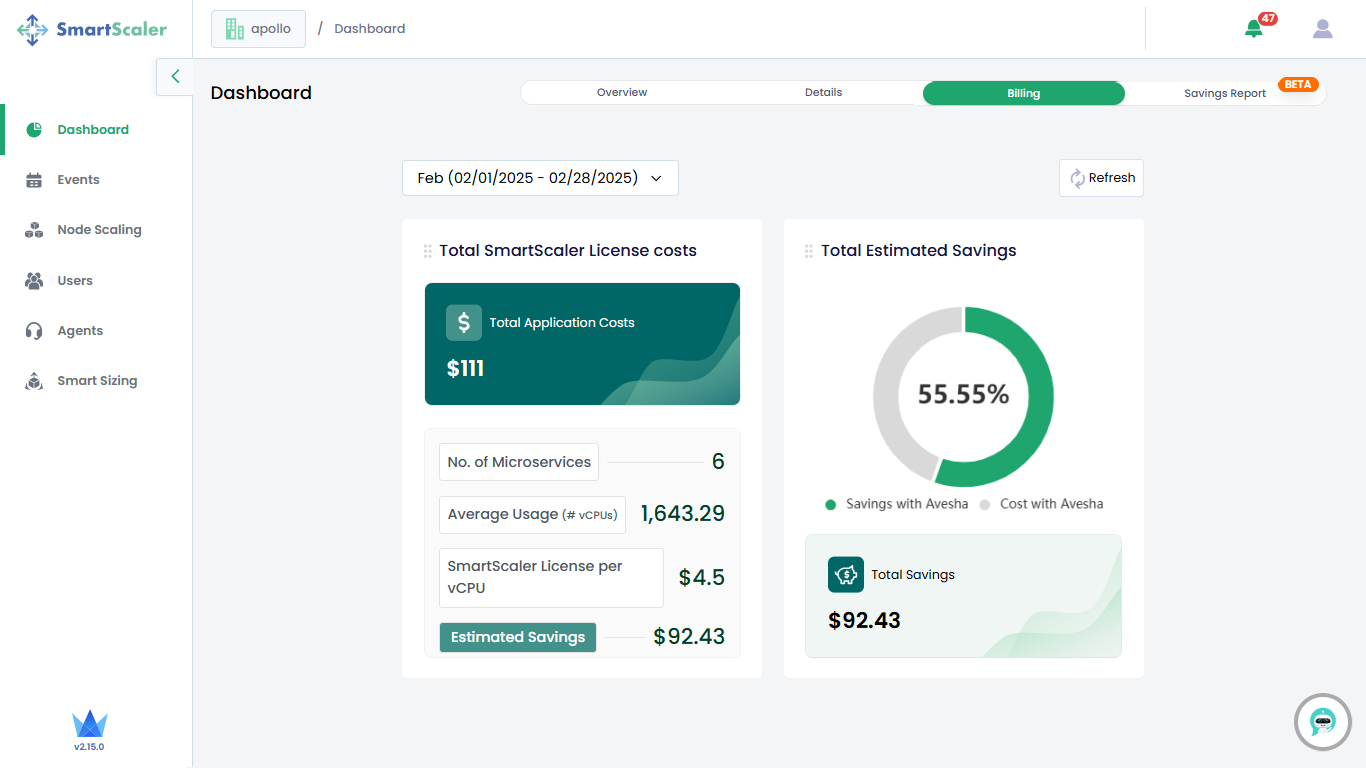Toggle the Cost with Avesha legend item
This screenshot has height=768, width=1366.
point(1041,504)
